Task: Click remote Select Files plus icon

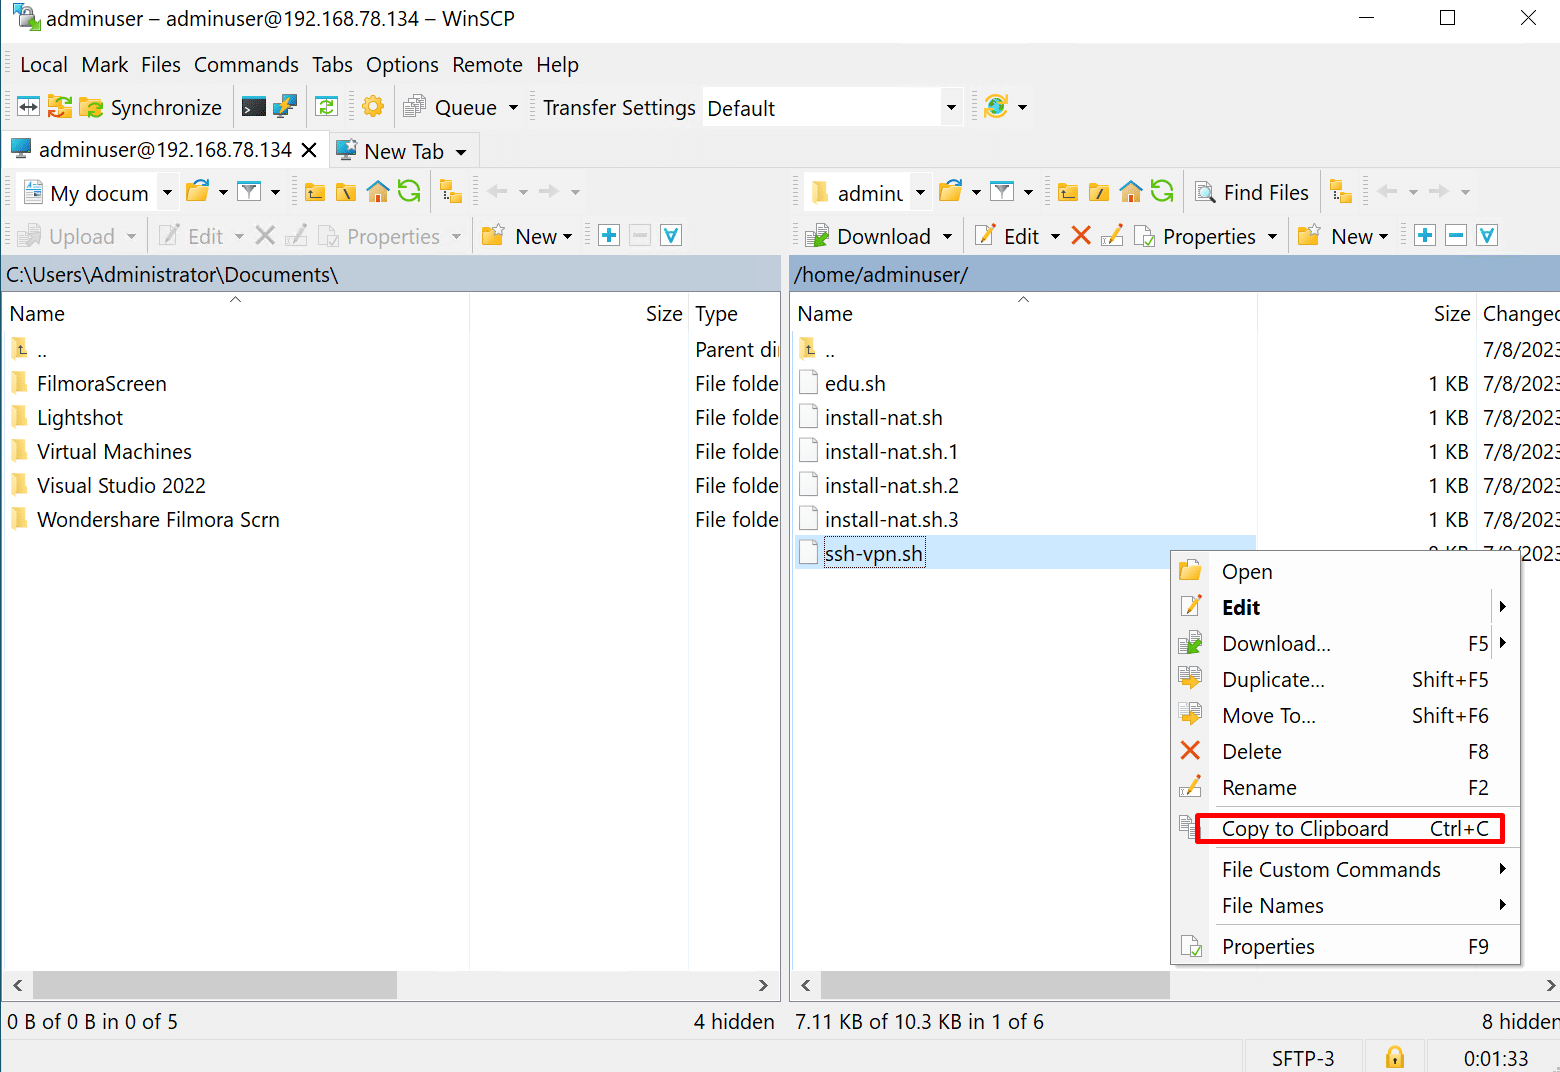Action: [x=1425, y=236]
